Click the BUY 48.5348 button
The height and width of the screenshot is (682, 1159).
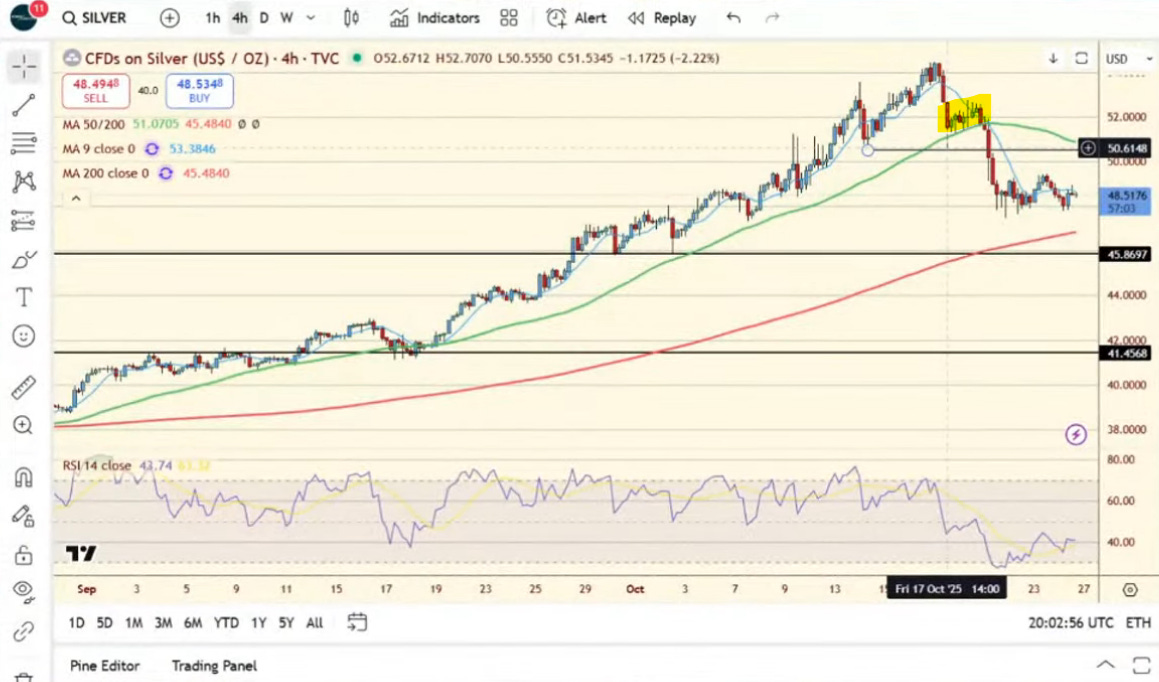[200, 91]
